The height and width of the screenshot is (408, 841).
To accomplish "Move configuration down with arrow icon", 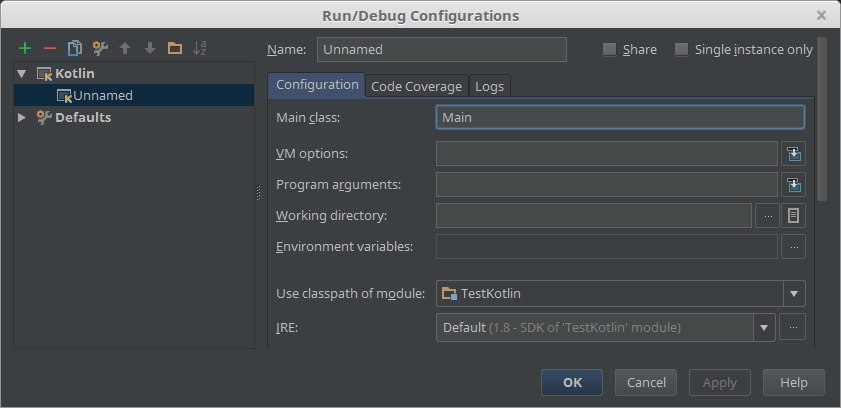I will pyautogui.click(x=150, y=49).
